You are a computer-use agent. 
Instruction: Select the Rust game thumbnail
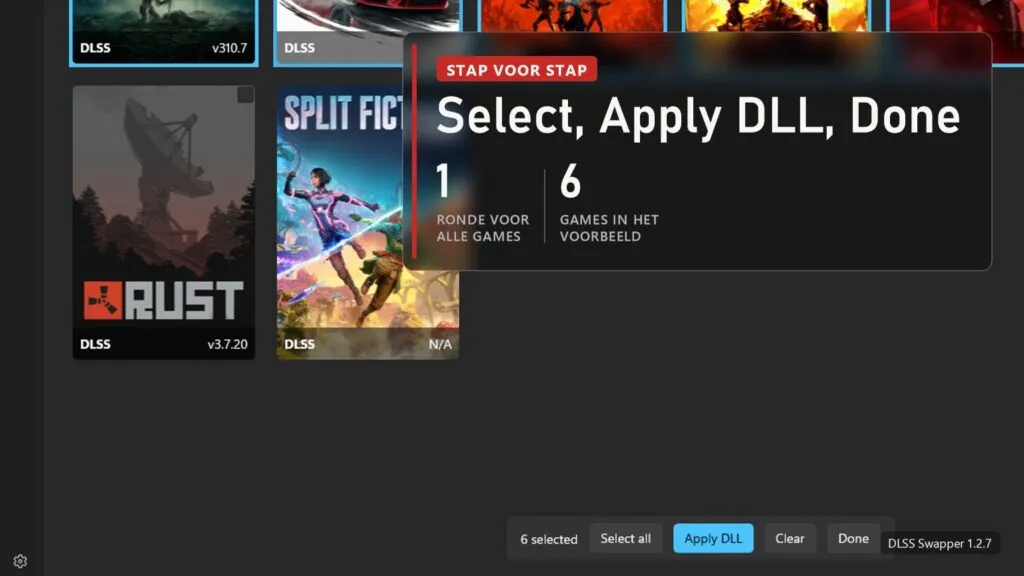[164, 222]
